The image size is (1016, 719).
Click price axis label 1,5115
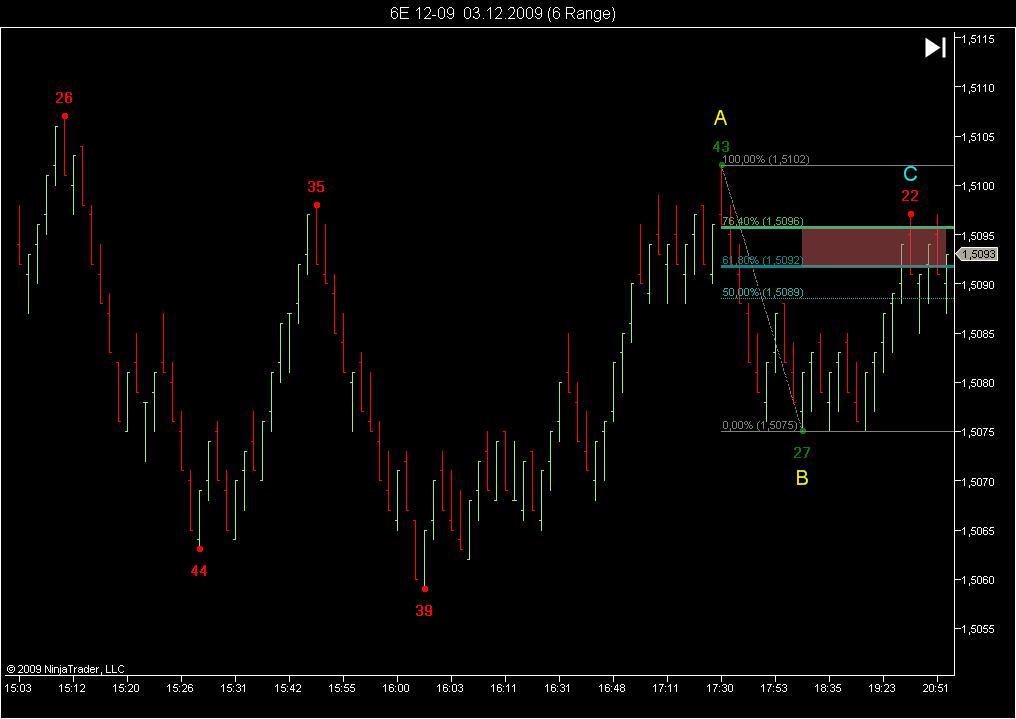pyautogui.click(x=978, y=39)
